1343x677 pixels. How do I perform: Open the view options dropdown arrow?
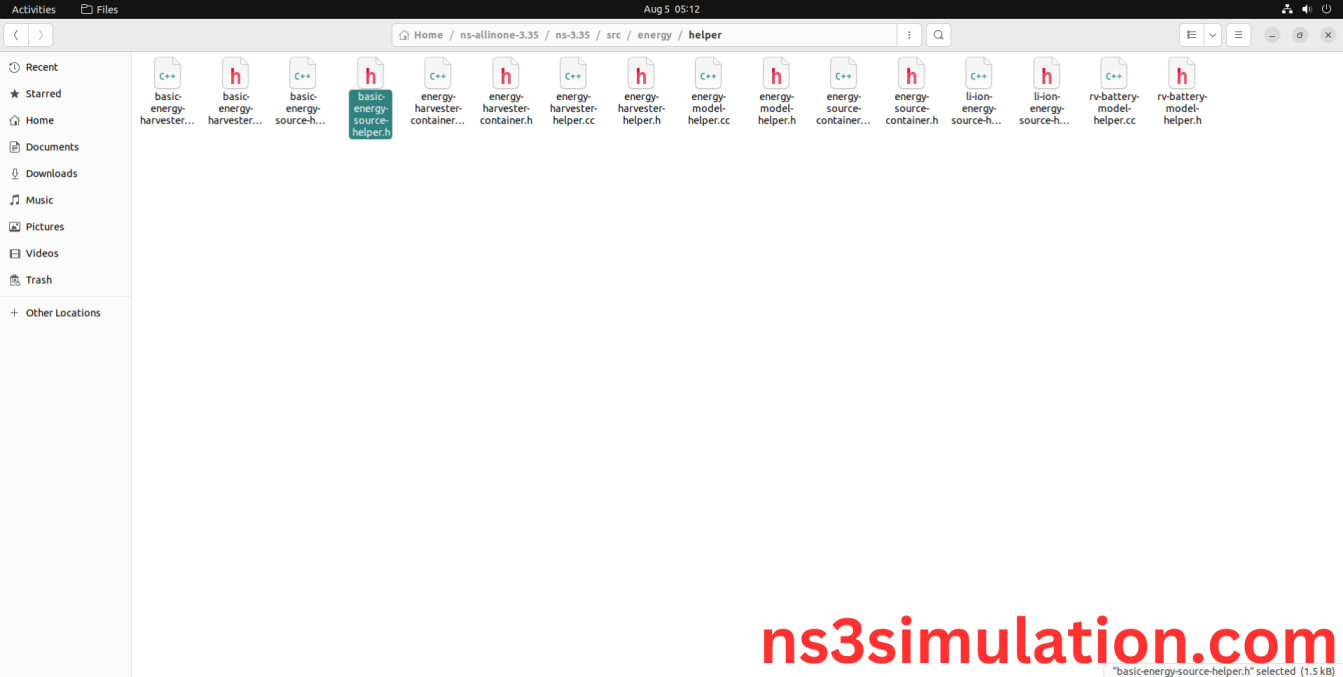pyautogui.click(x=1212, y=35)
